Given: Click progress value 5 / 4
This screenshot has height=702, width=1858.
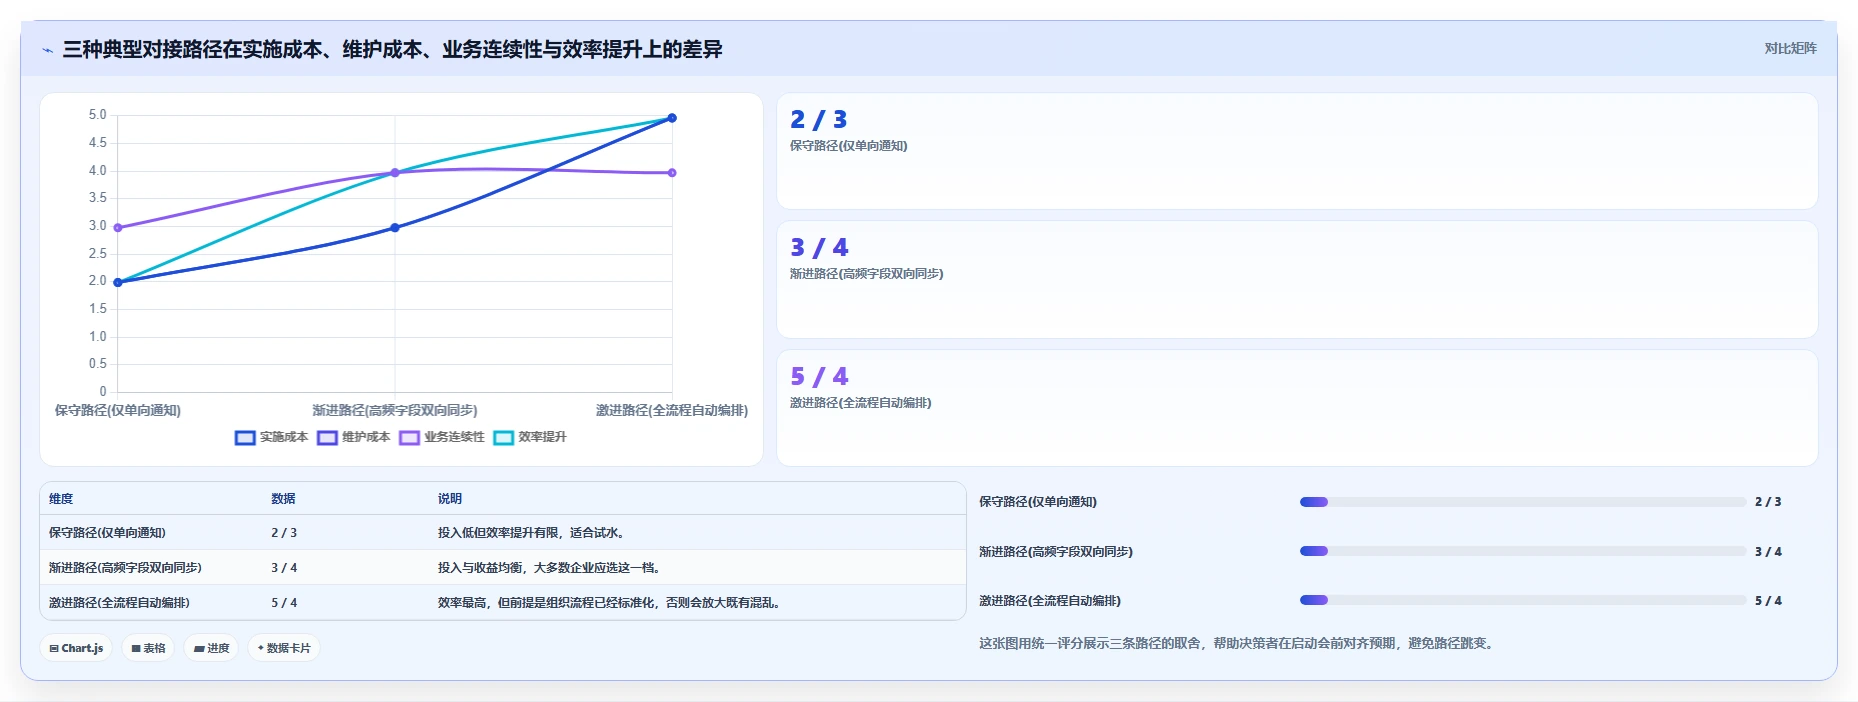Looking at the screenshot, I should pos(1768,601).
